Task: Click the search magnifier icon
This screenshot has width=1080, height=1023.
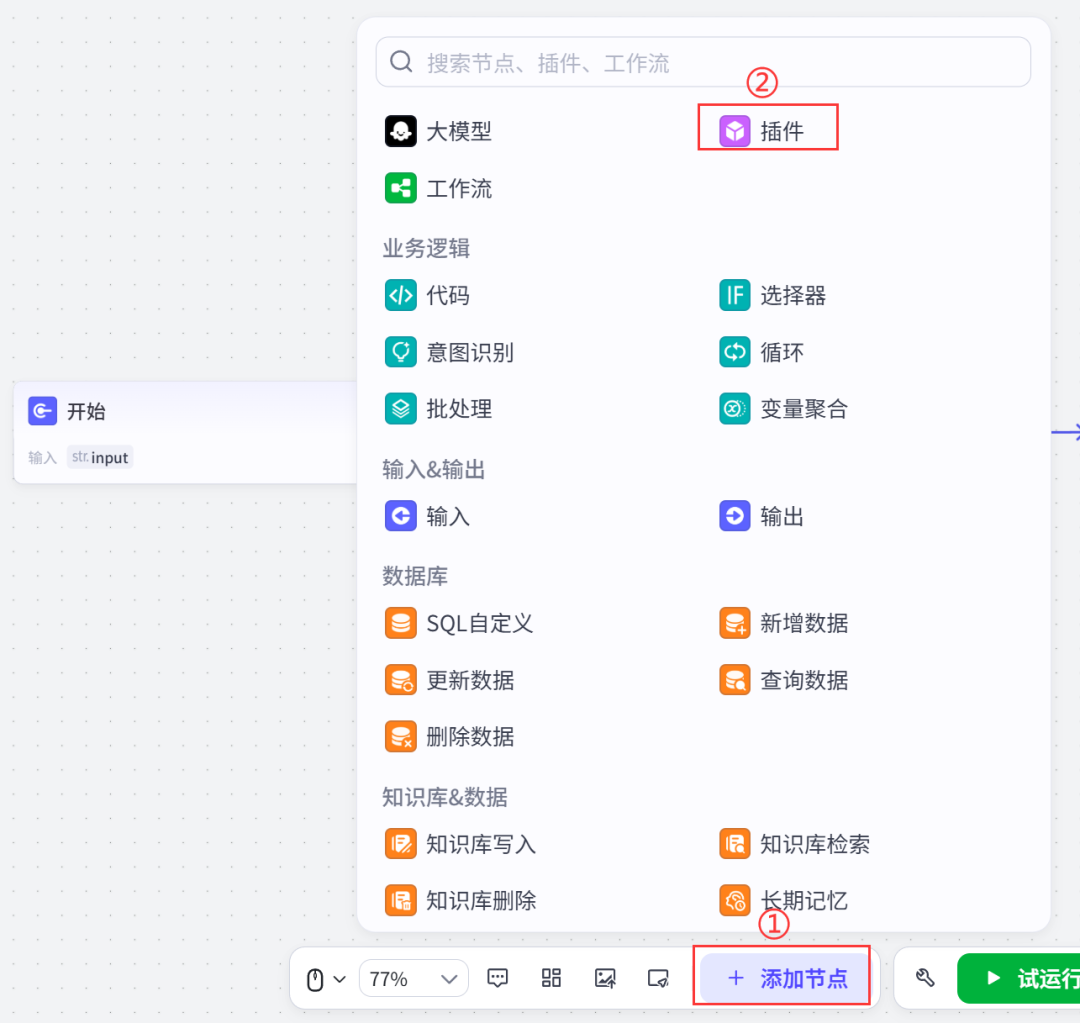Action: tap(401, 62)
